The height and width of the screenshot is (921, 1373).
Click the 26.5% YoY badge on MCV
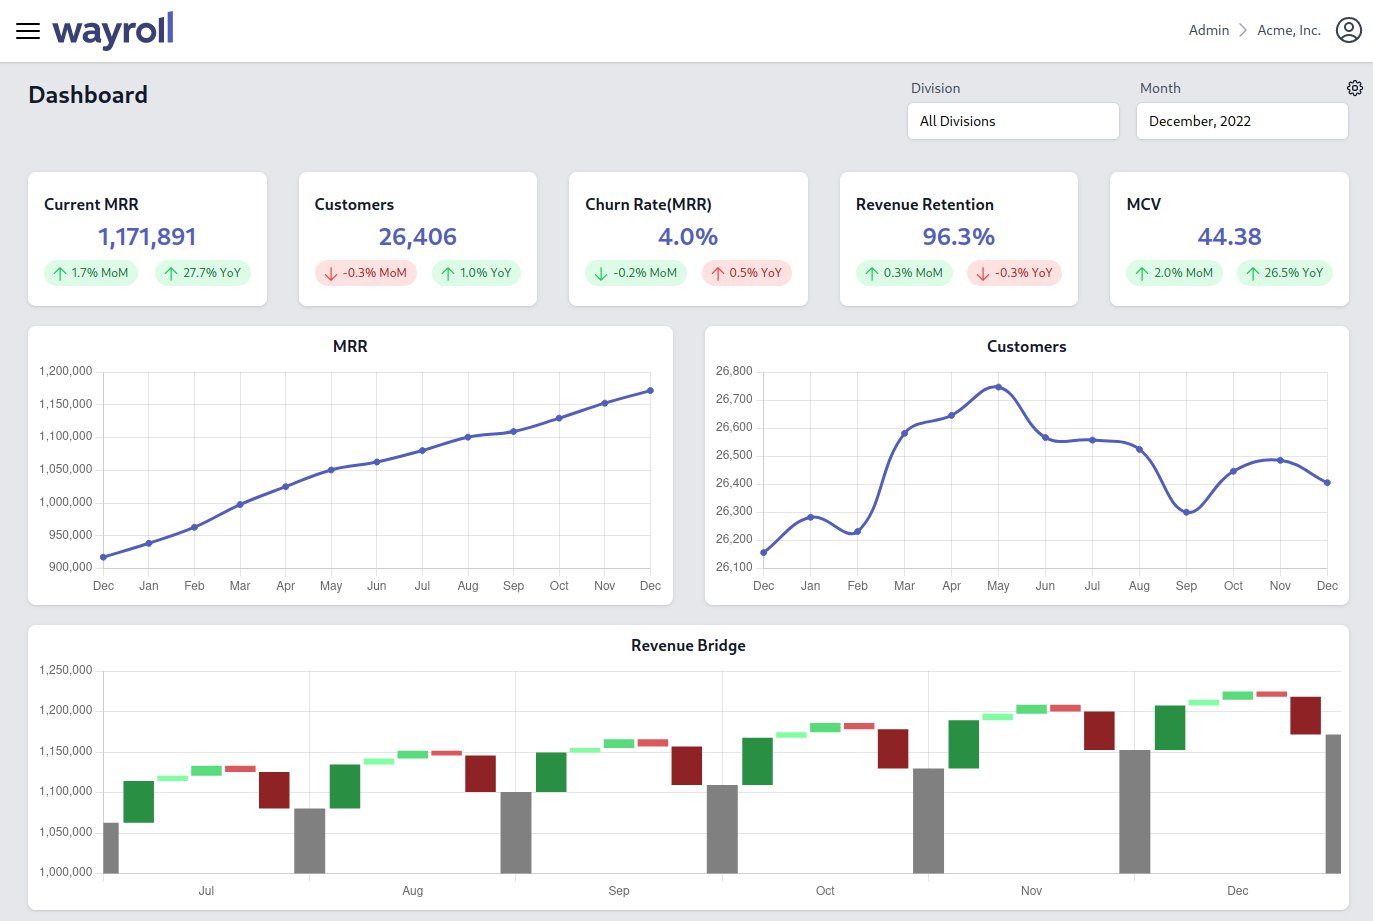pos(1285,272)
